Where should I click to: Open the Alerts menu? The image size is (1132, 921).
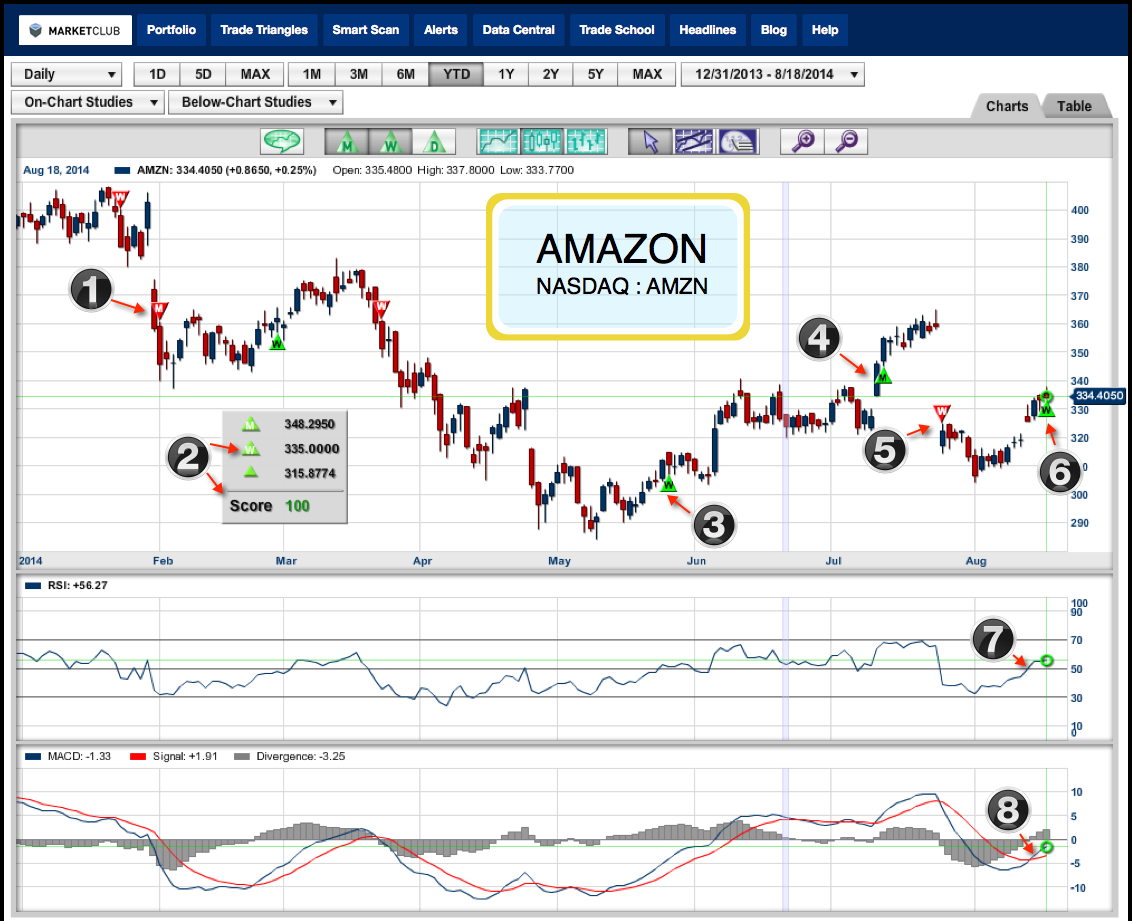[440, 30]
